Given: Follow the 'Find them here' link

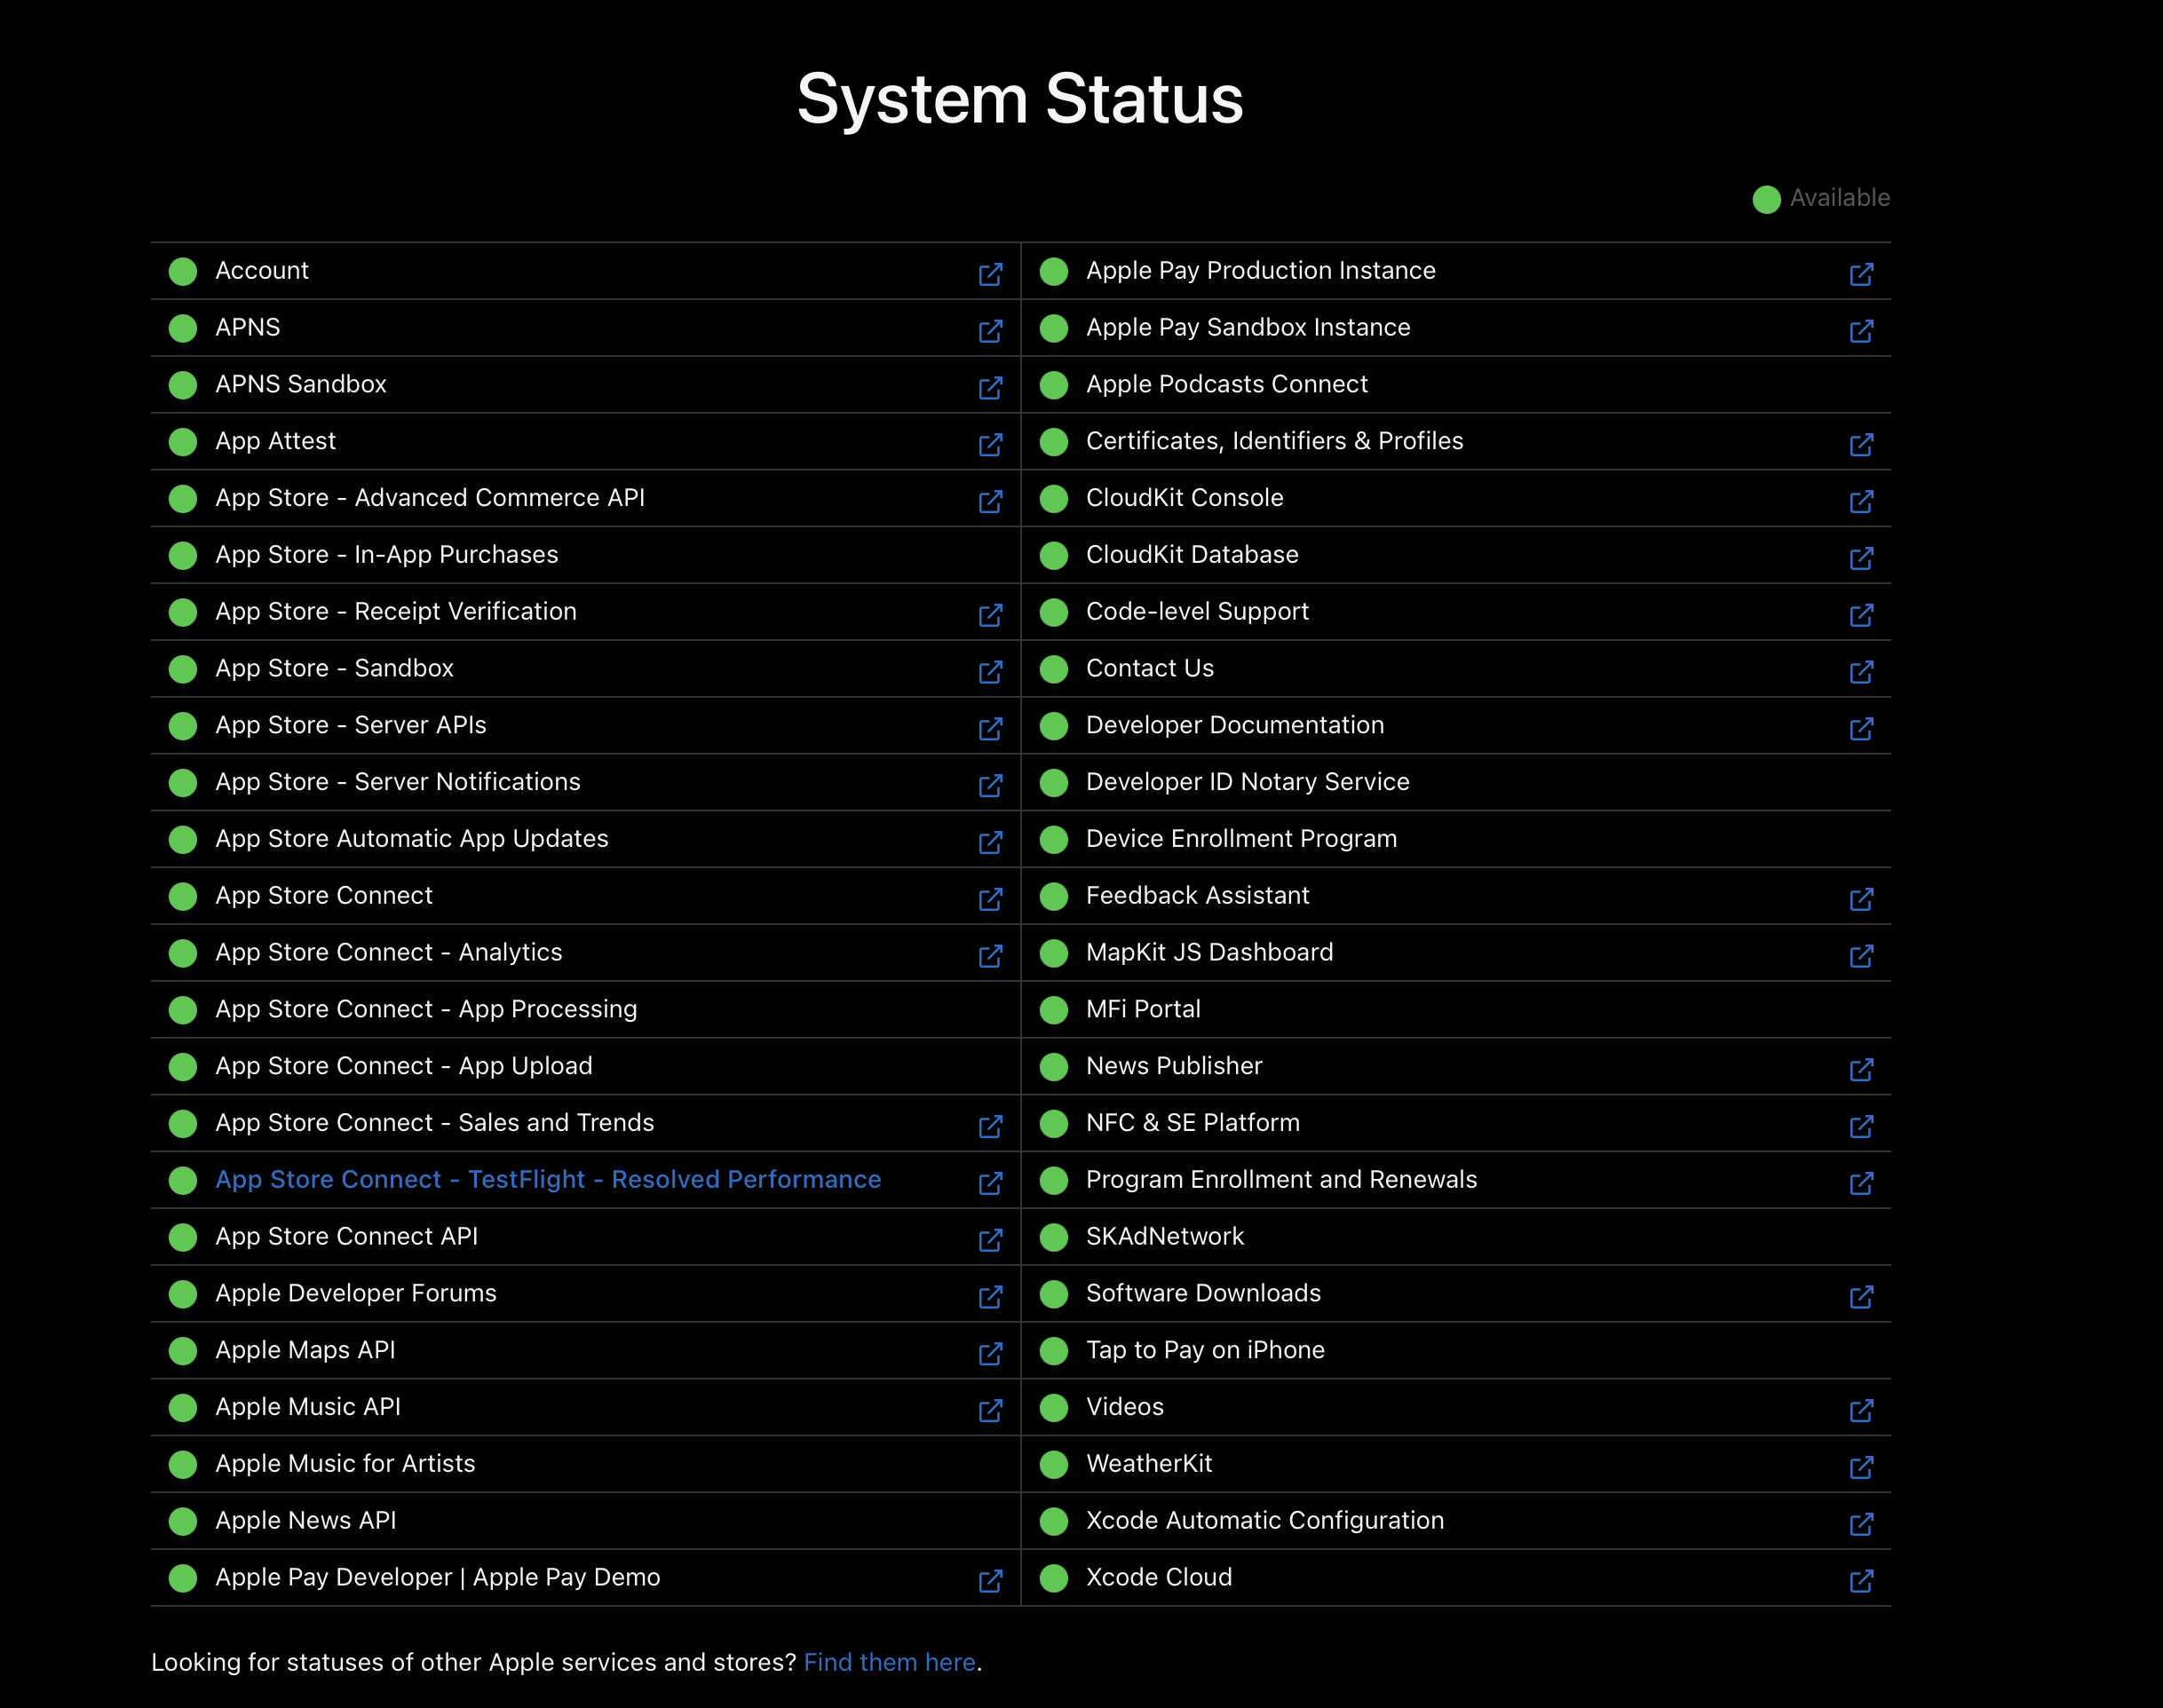Looking at the screenshot, I should [x=890, y=1662].
